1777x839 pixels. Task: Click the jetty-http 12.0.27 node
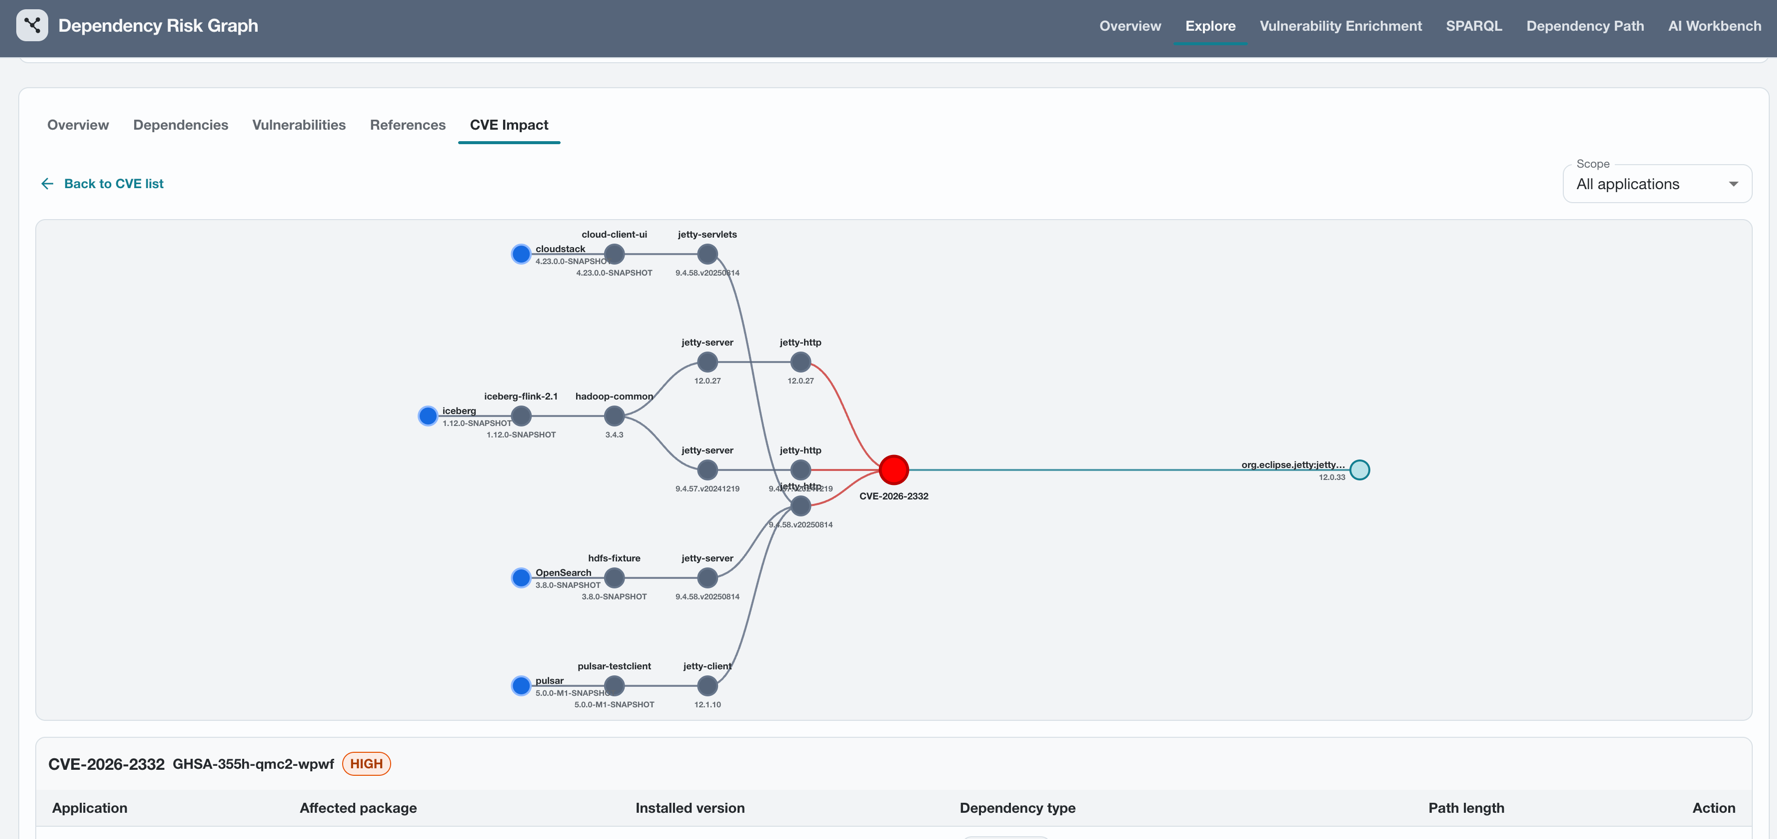(x=800, y=362)
